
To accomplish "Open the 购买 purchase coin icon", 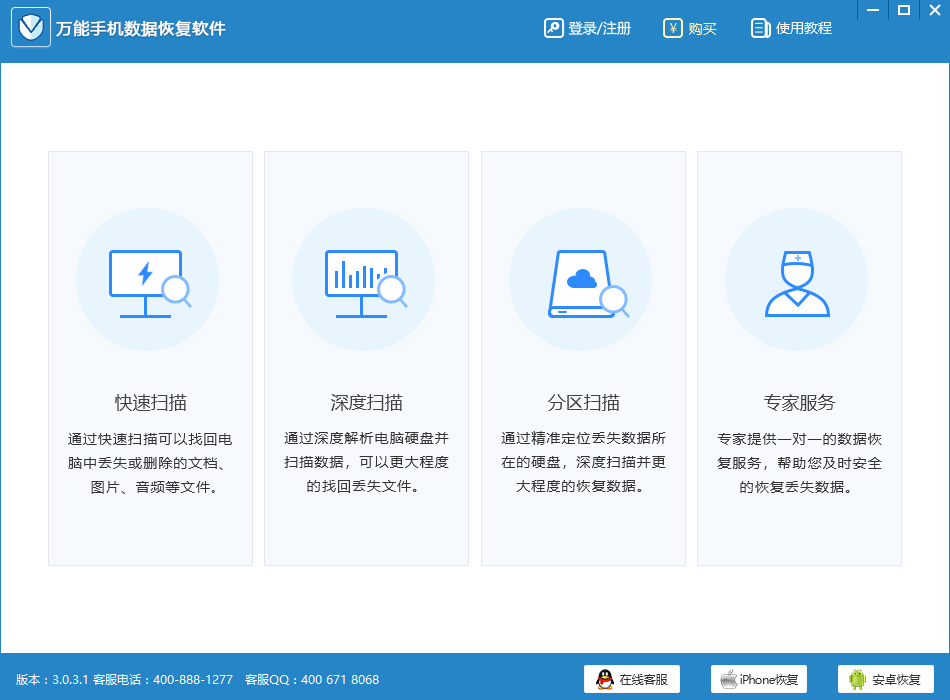I will click(671, 27).
